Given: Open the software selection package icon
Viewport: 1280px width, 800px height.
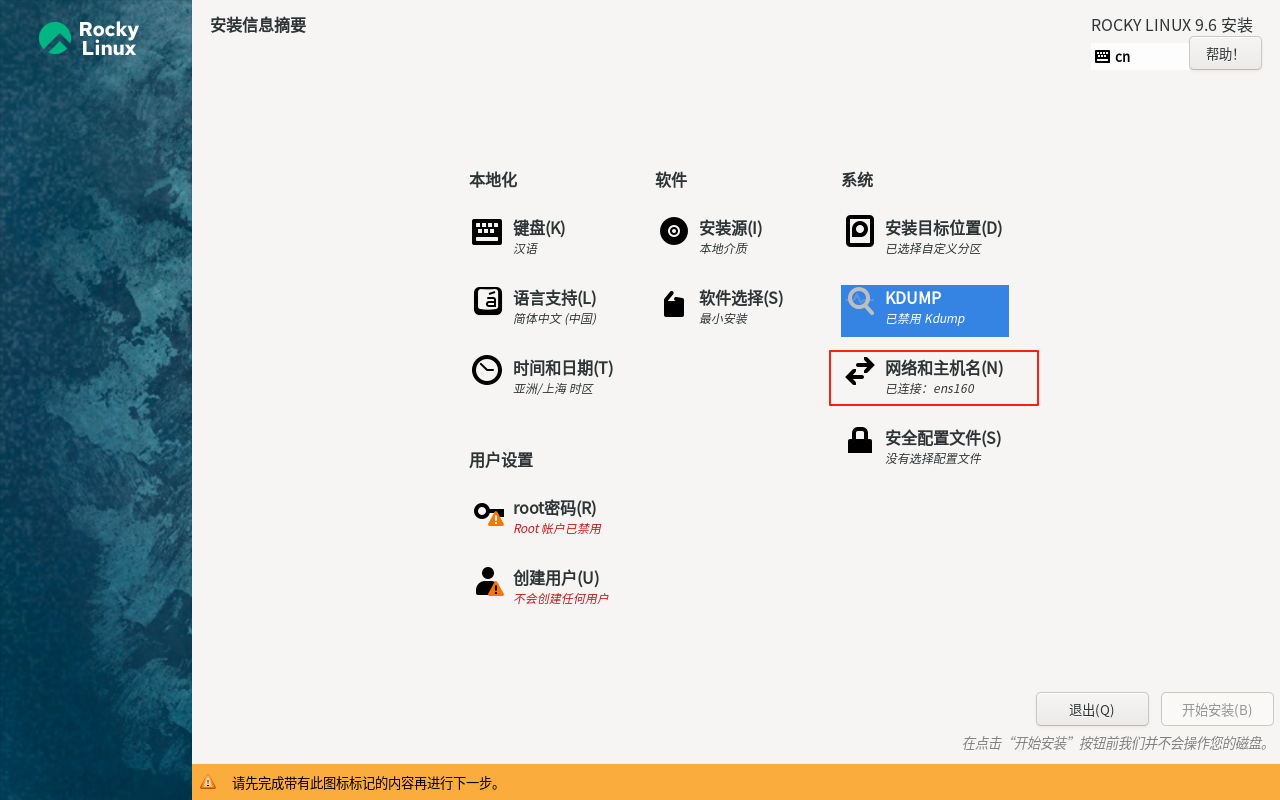Looking at the screenshot, I should pyautogui.click(x=674, y=304).
